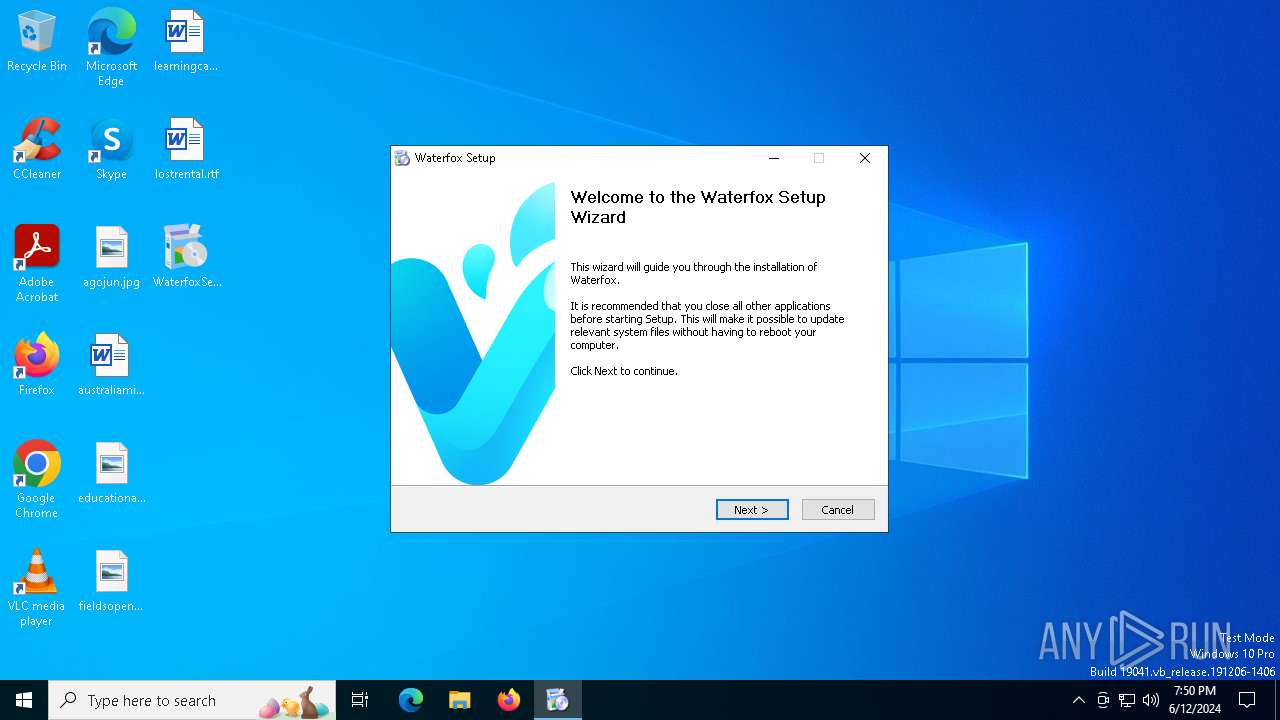Image resolution: width=1280 pixels, height=720 pixels.
Task: Select the Adobe Acrobat desktop shortcut
Action: (37, 264)
